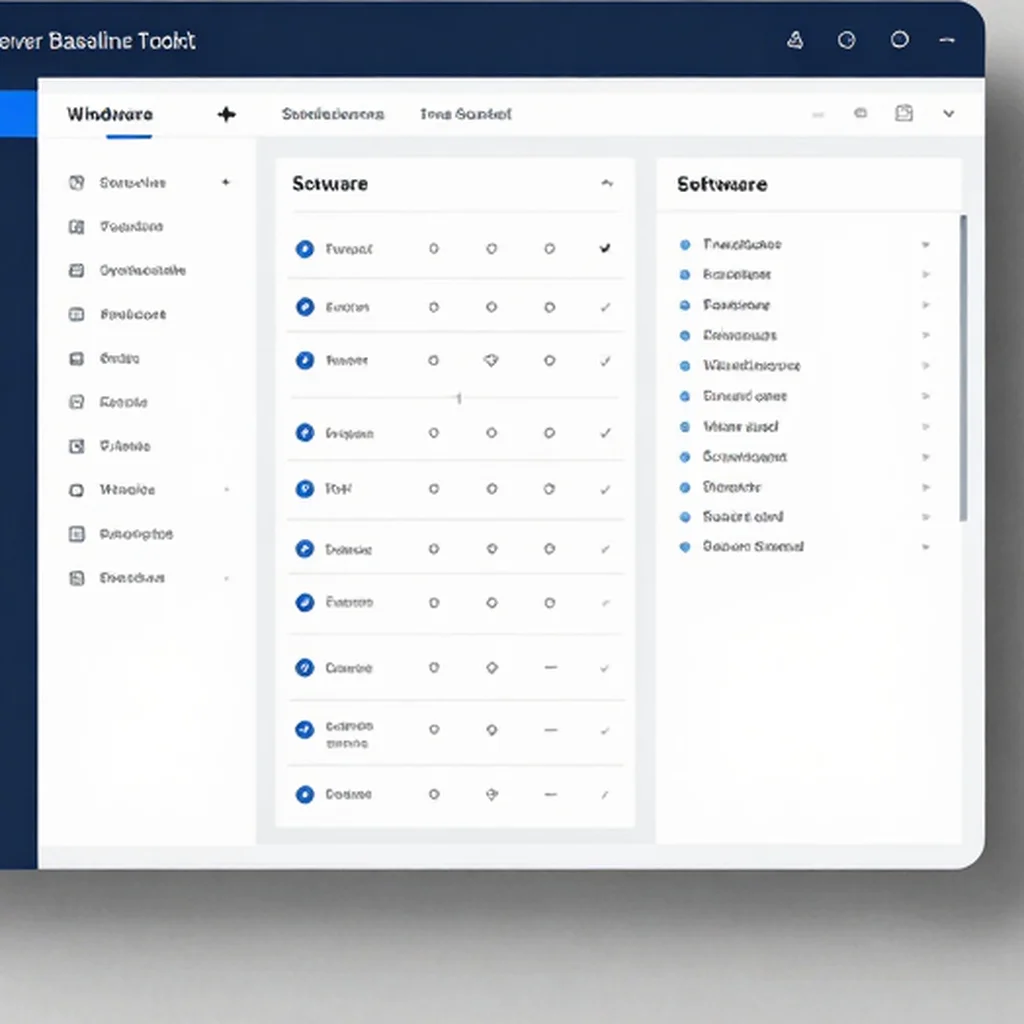Open the Tons Sontrol tab
The width and height of the screenshot is (1024, 1024).
tap(466, 114)
